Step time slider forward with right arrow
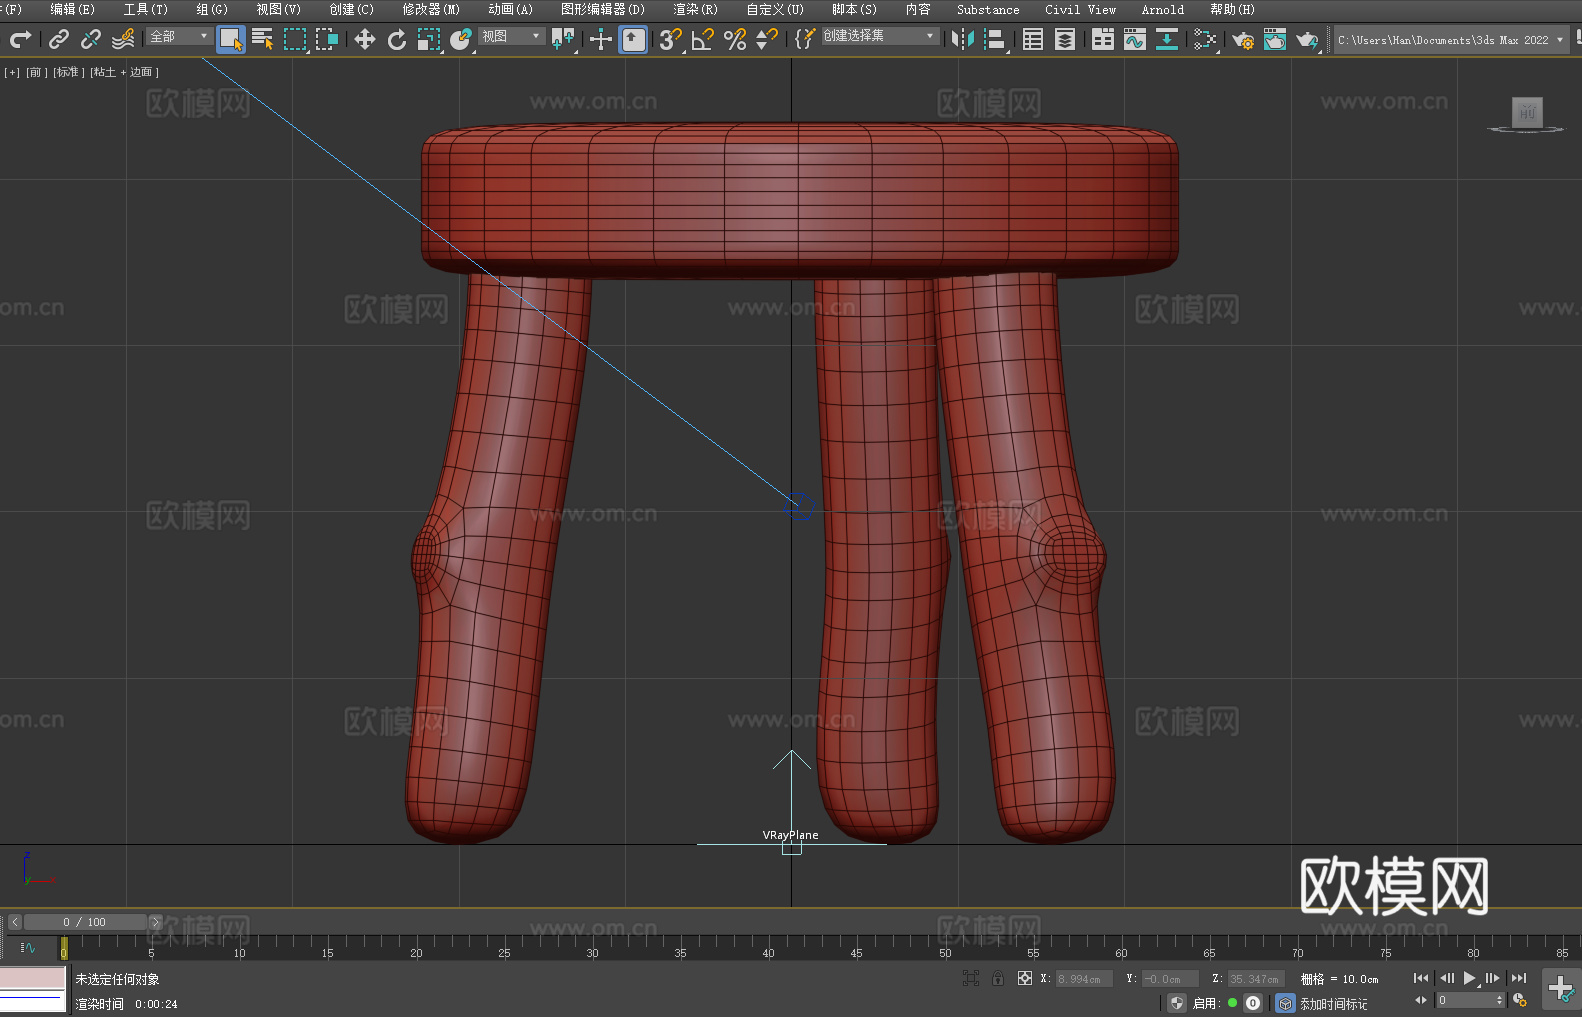 point(155,922)
